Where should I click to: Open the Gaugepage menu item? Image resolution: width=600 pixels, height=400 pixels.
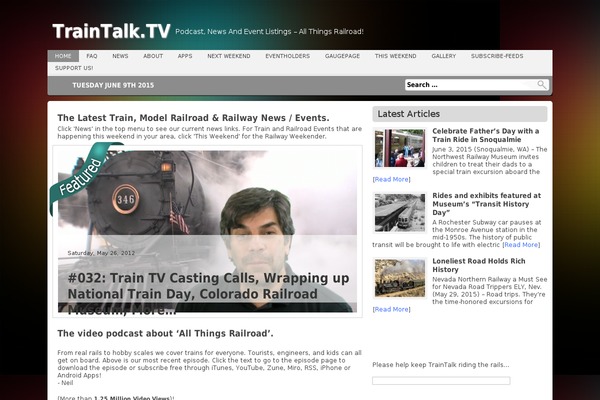click(x=342, y=56)
